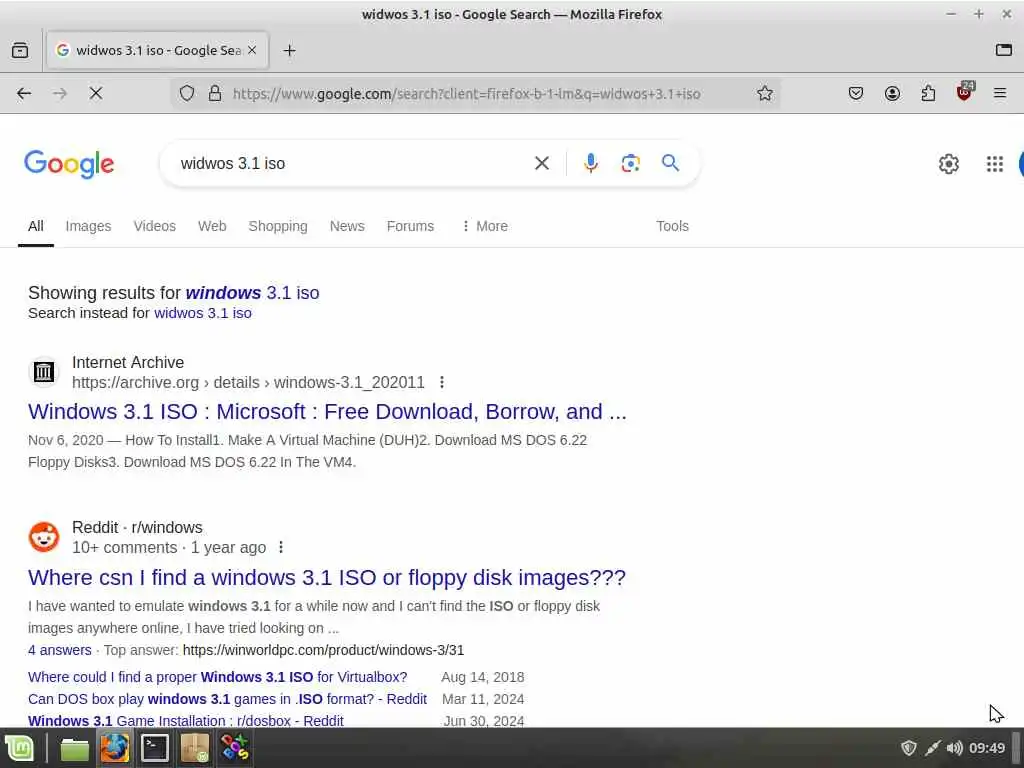This screenshot has width=1024, height=768.
Task: Open the tracking protection shield icon
Action: tap(187, 93)
